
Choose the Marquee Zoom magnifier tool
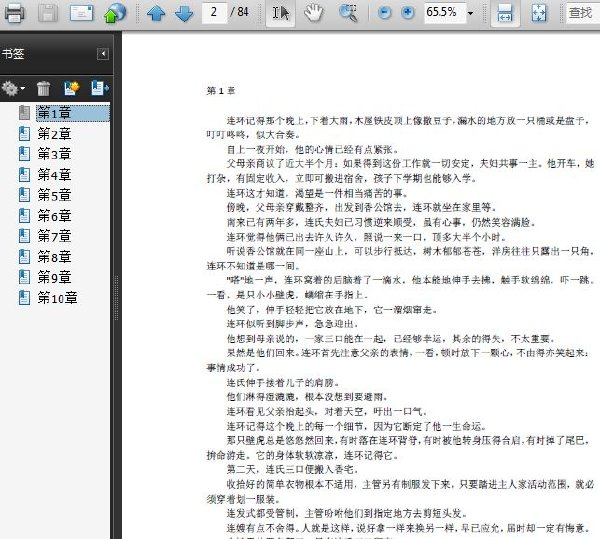point(348,13)
